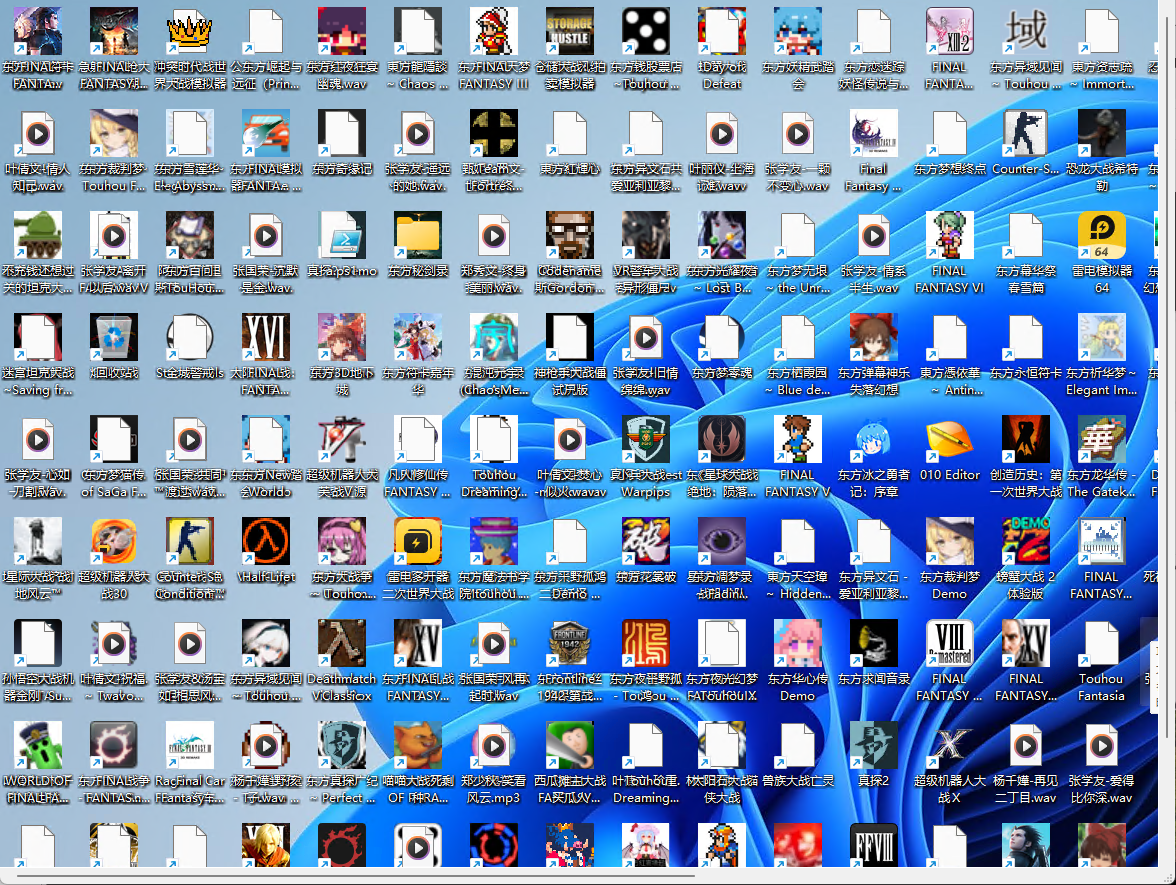The height and width of the screenshot is (885, 1176).
Task: Launch 超级机器人大战X shortcut
Action: [x=950, y=746]
